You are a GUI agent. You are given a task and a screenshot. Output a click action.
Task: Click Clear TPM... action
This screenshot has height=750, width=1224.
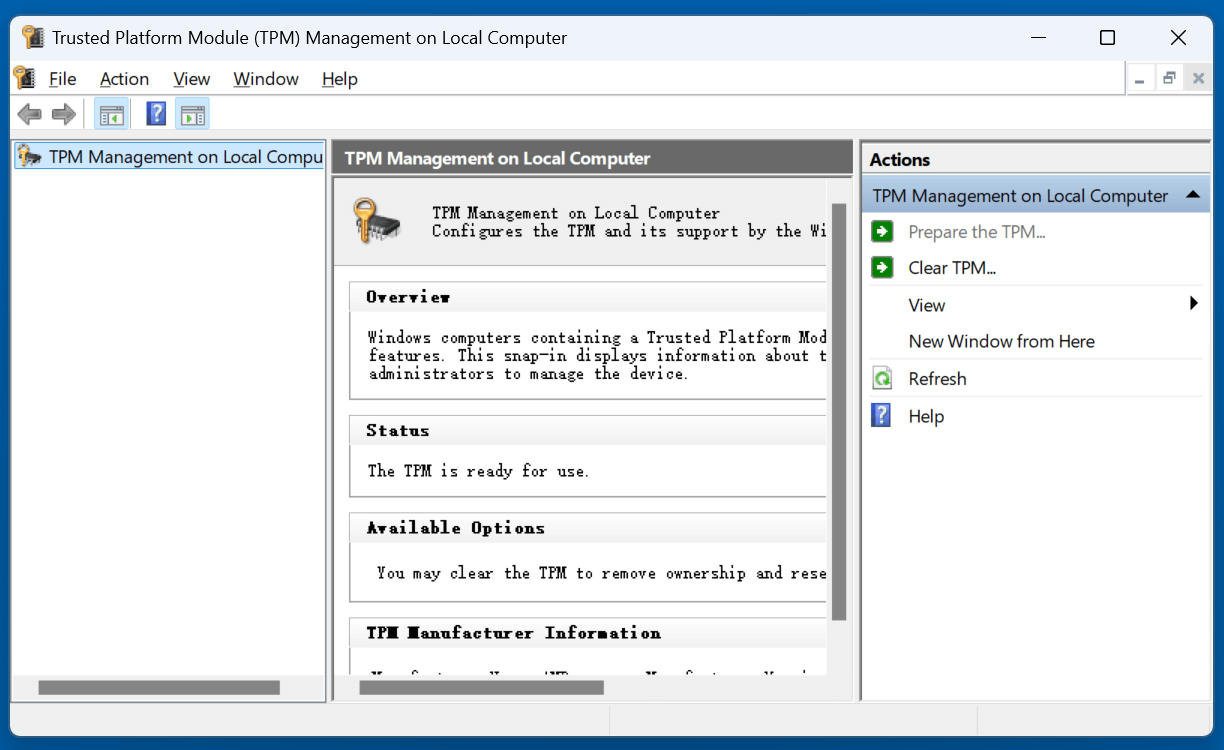(x=952, y=268)
